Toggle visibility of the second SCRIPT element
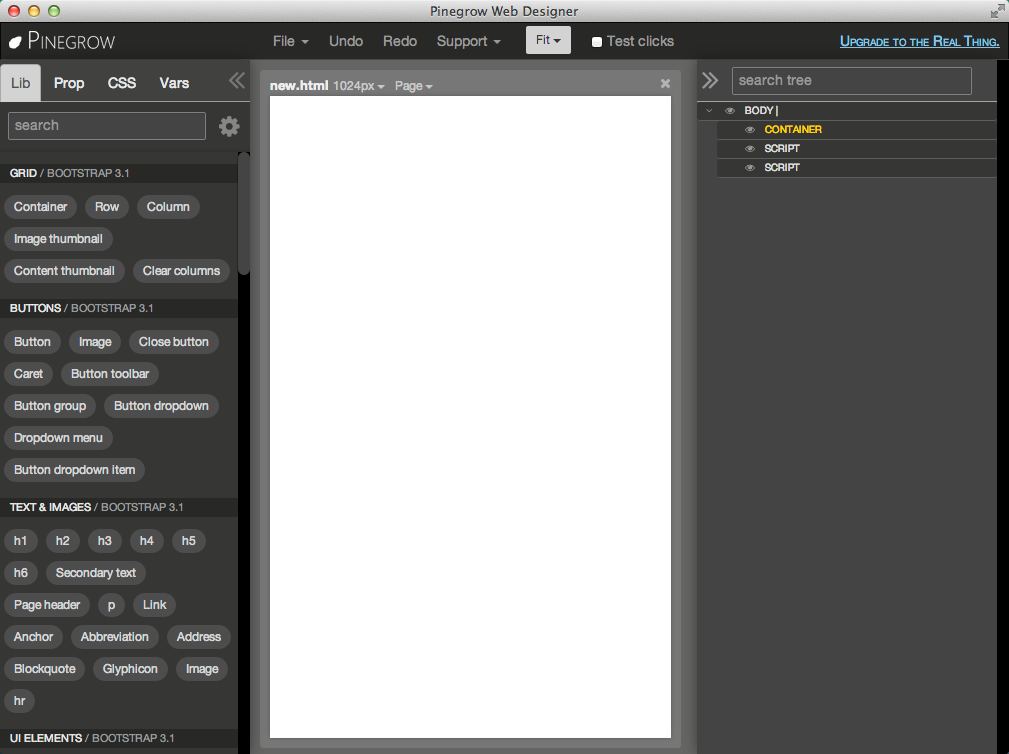Screen dimensions: 1009x754 coord(750,168)
